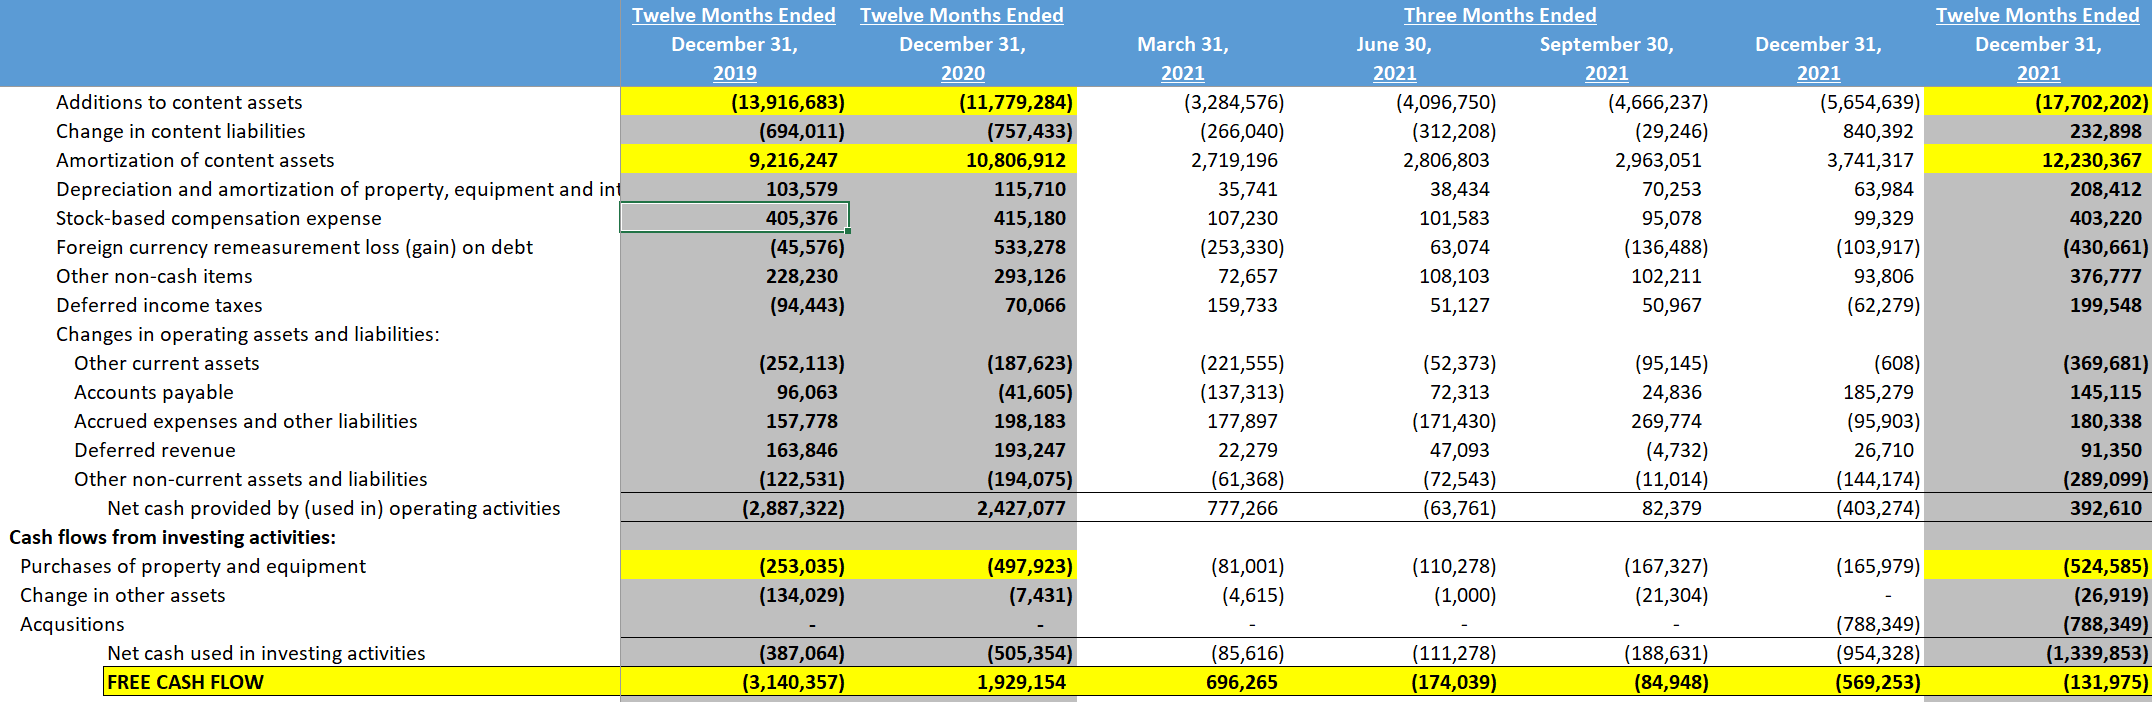Image resolution: width=2152 pixels, height=702 pixels.
Task: Select June 30 2021 content additions (4,096,750)
Action: pyautogui.click(x=1446, y=102)
